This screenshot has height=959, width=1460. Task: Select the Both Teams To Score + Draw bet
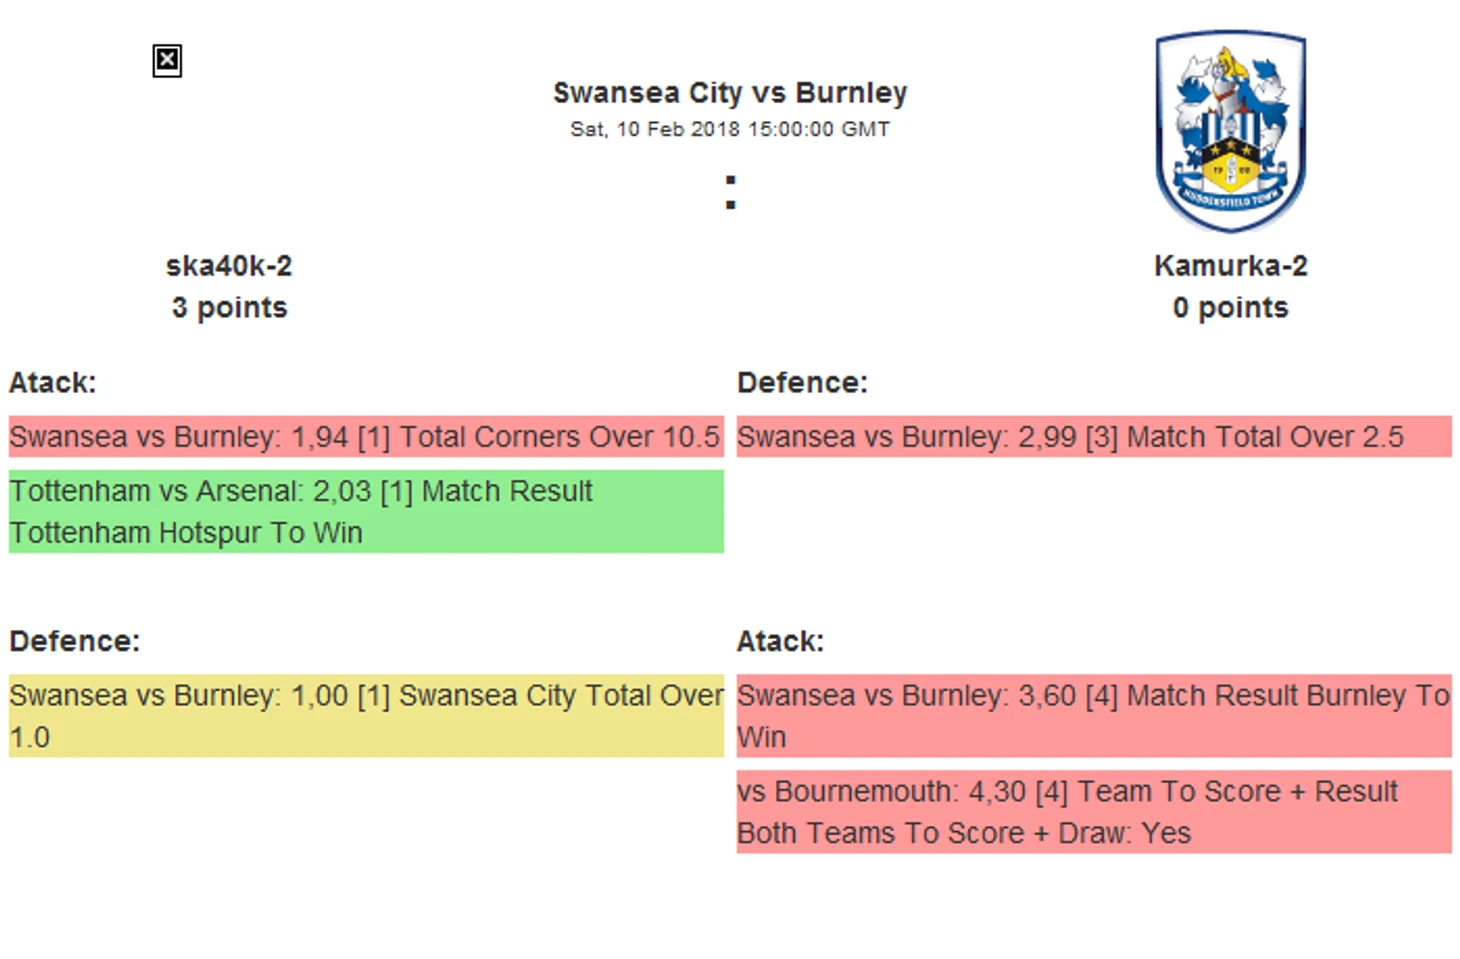(x=1093, y=812)
